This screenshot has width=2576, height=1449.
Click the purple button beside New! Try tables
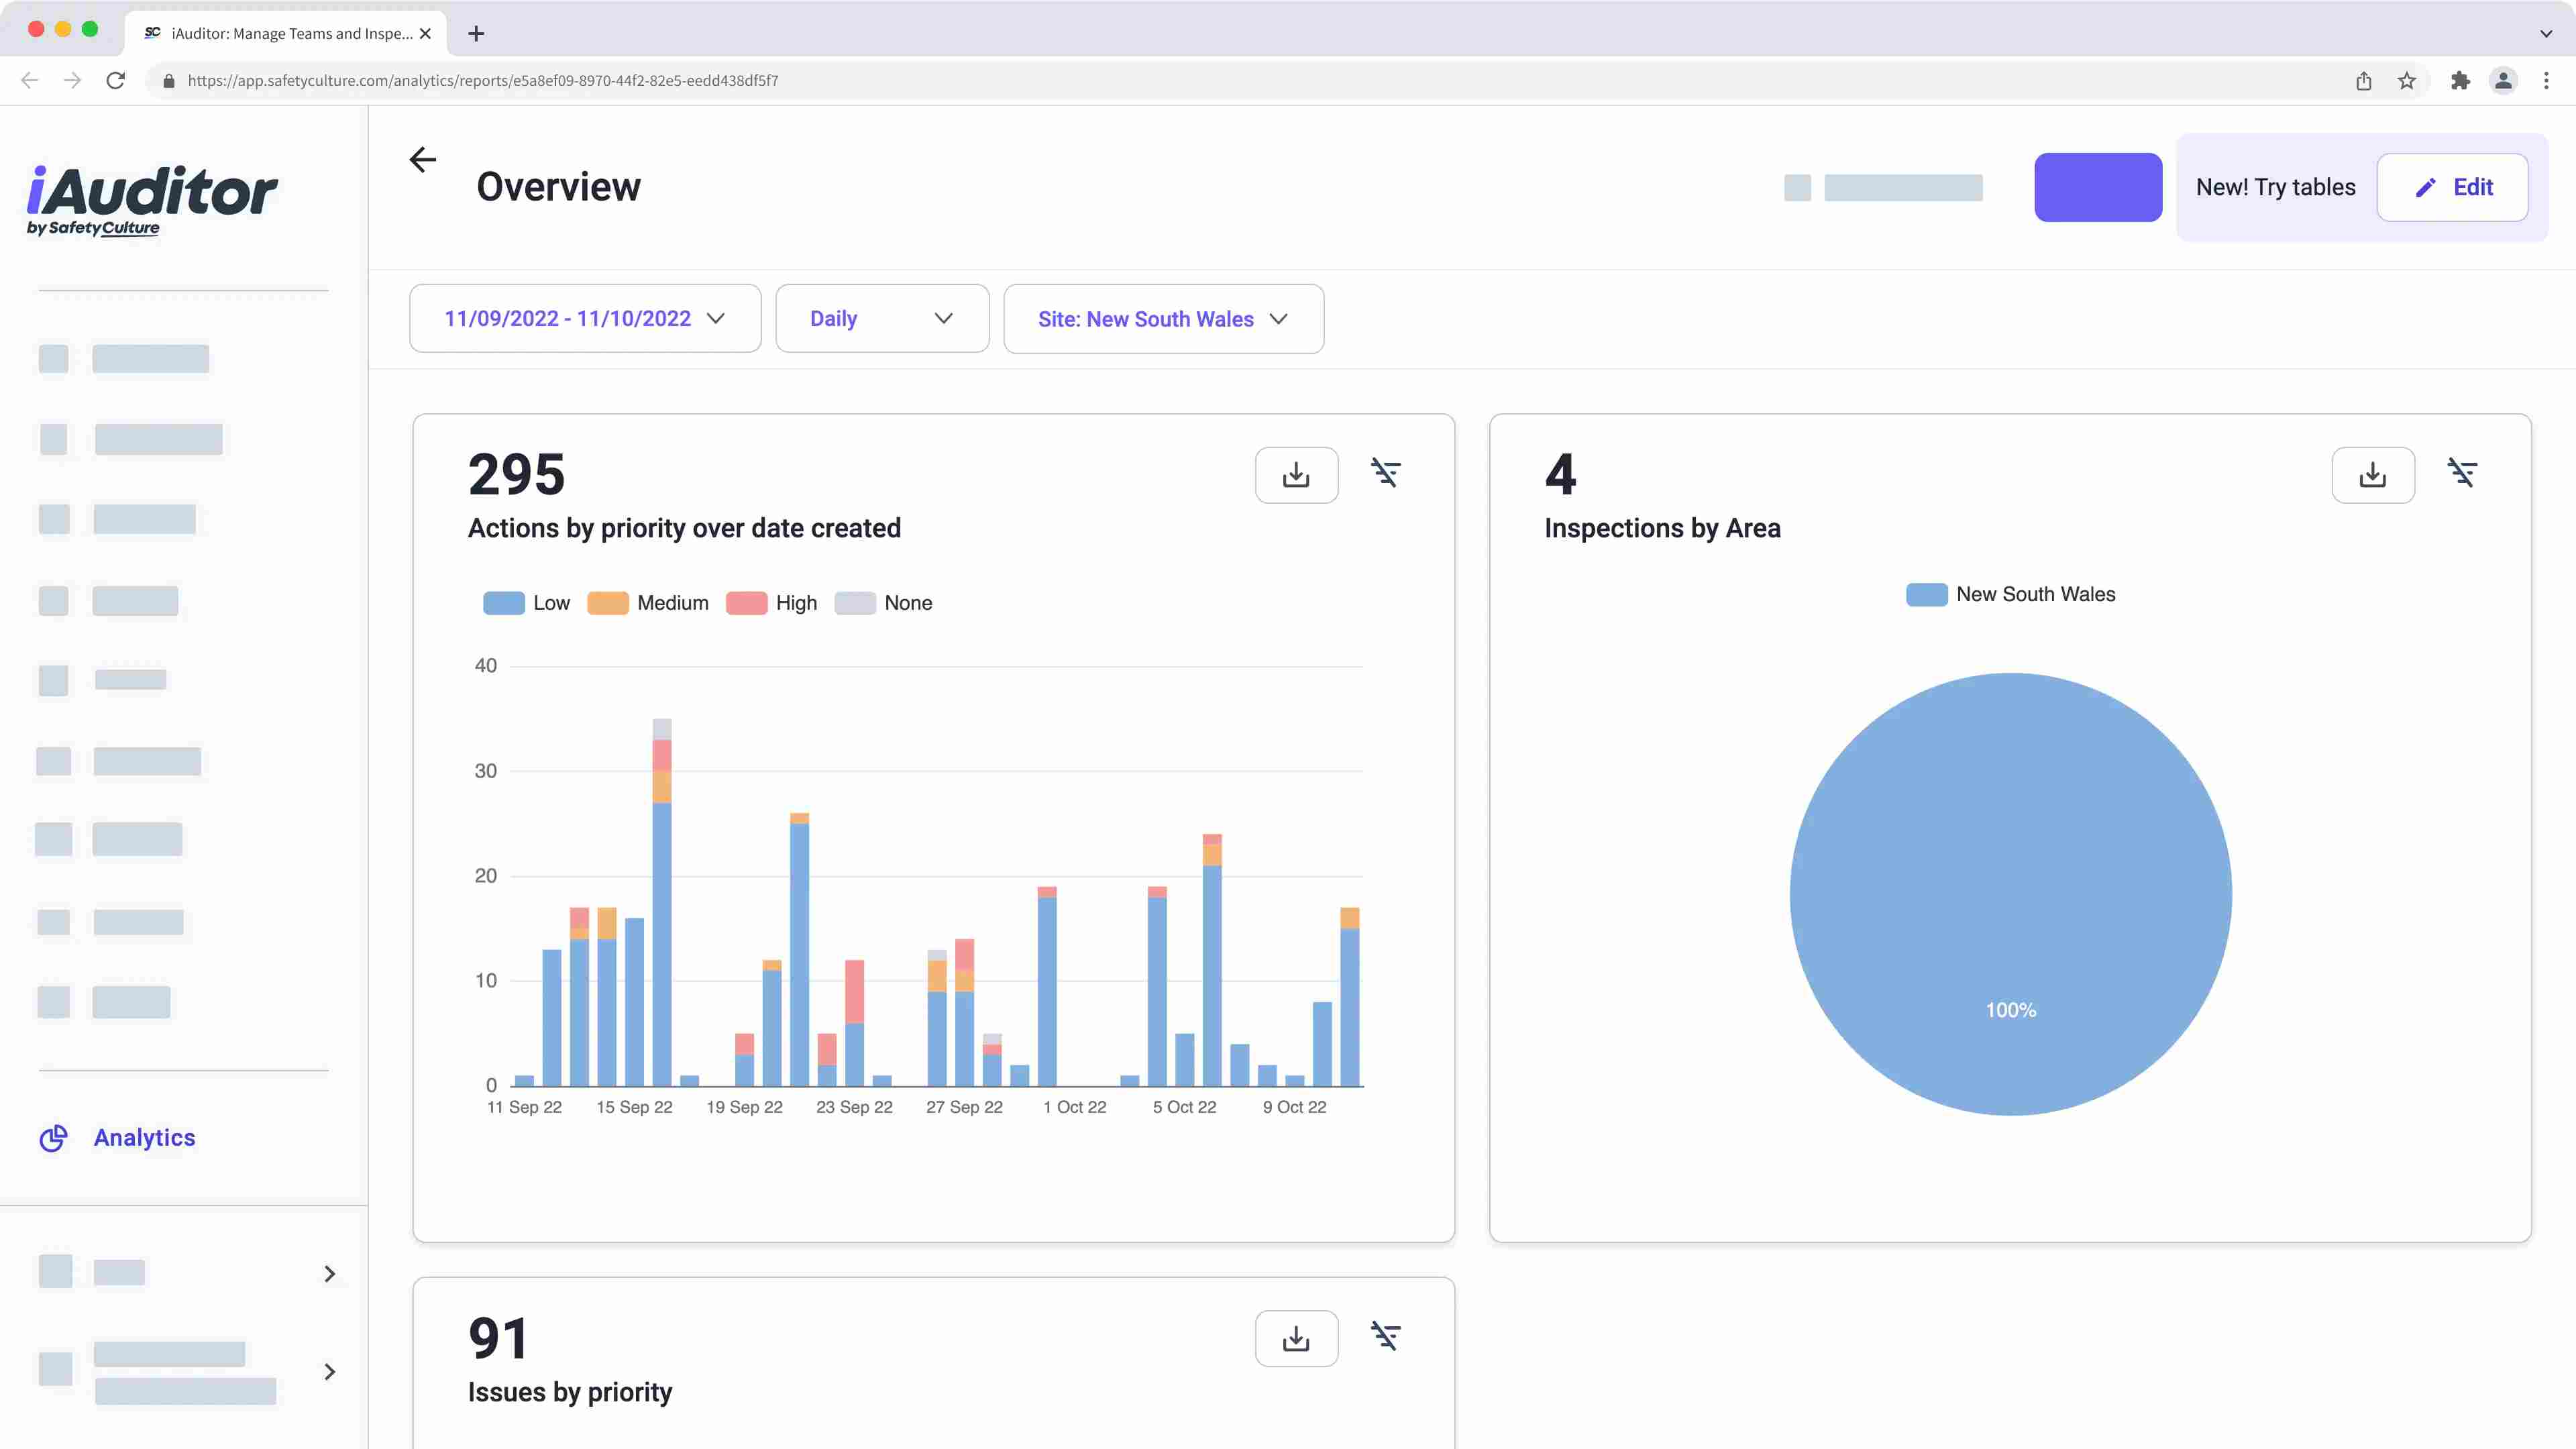coord(2097,187)
